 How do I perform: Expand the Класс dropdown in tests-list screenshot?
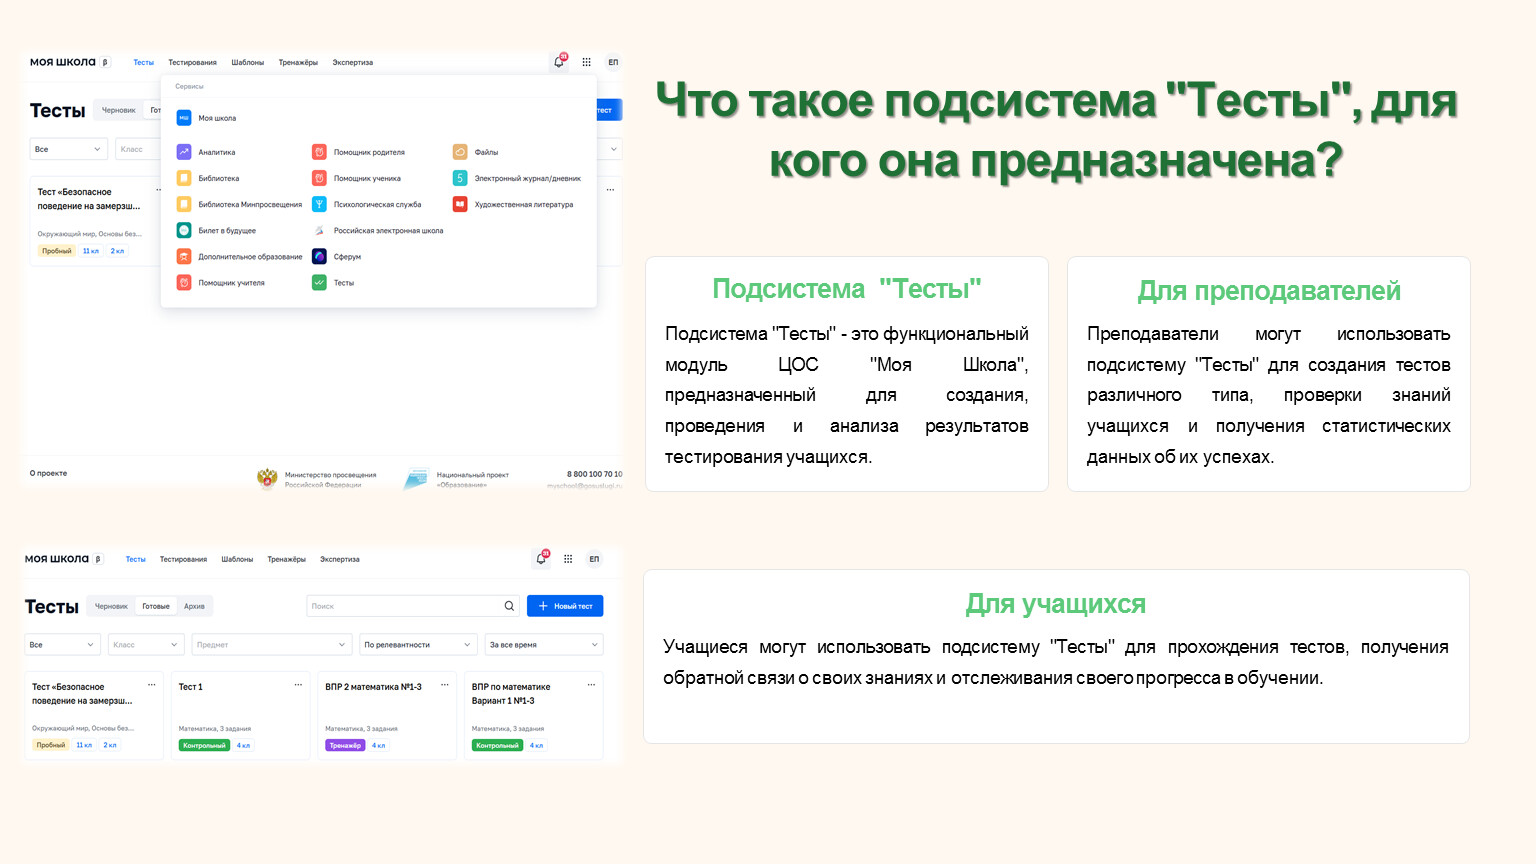click(146, 645)
